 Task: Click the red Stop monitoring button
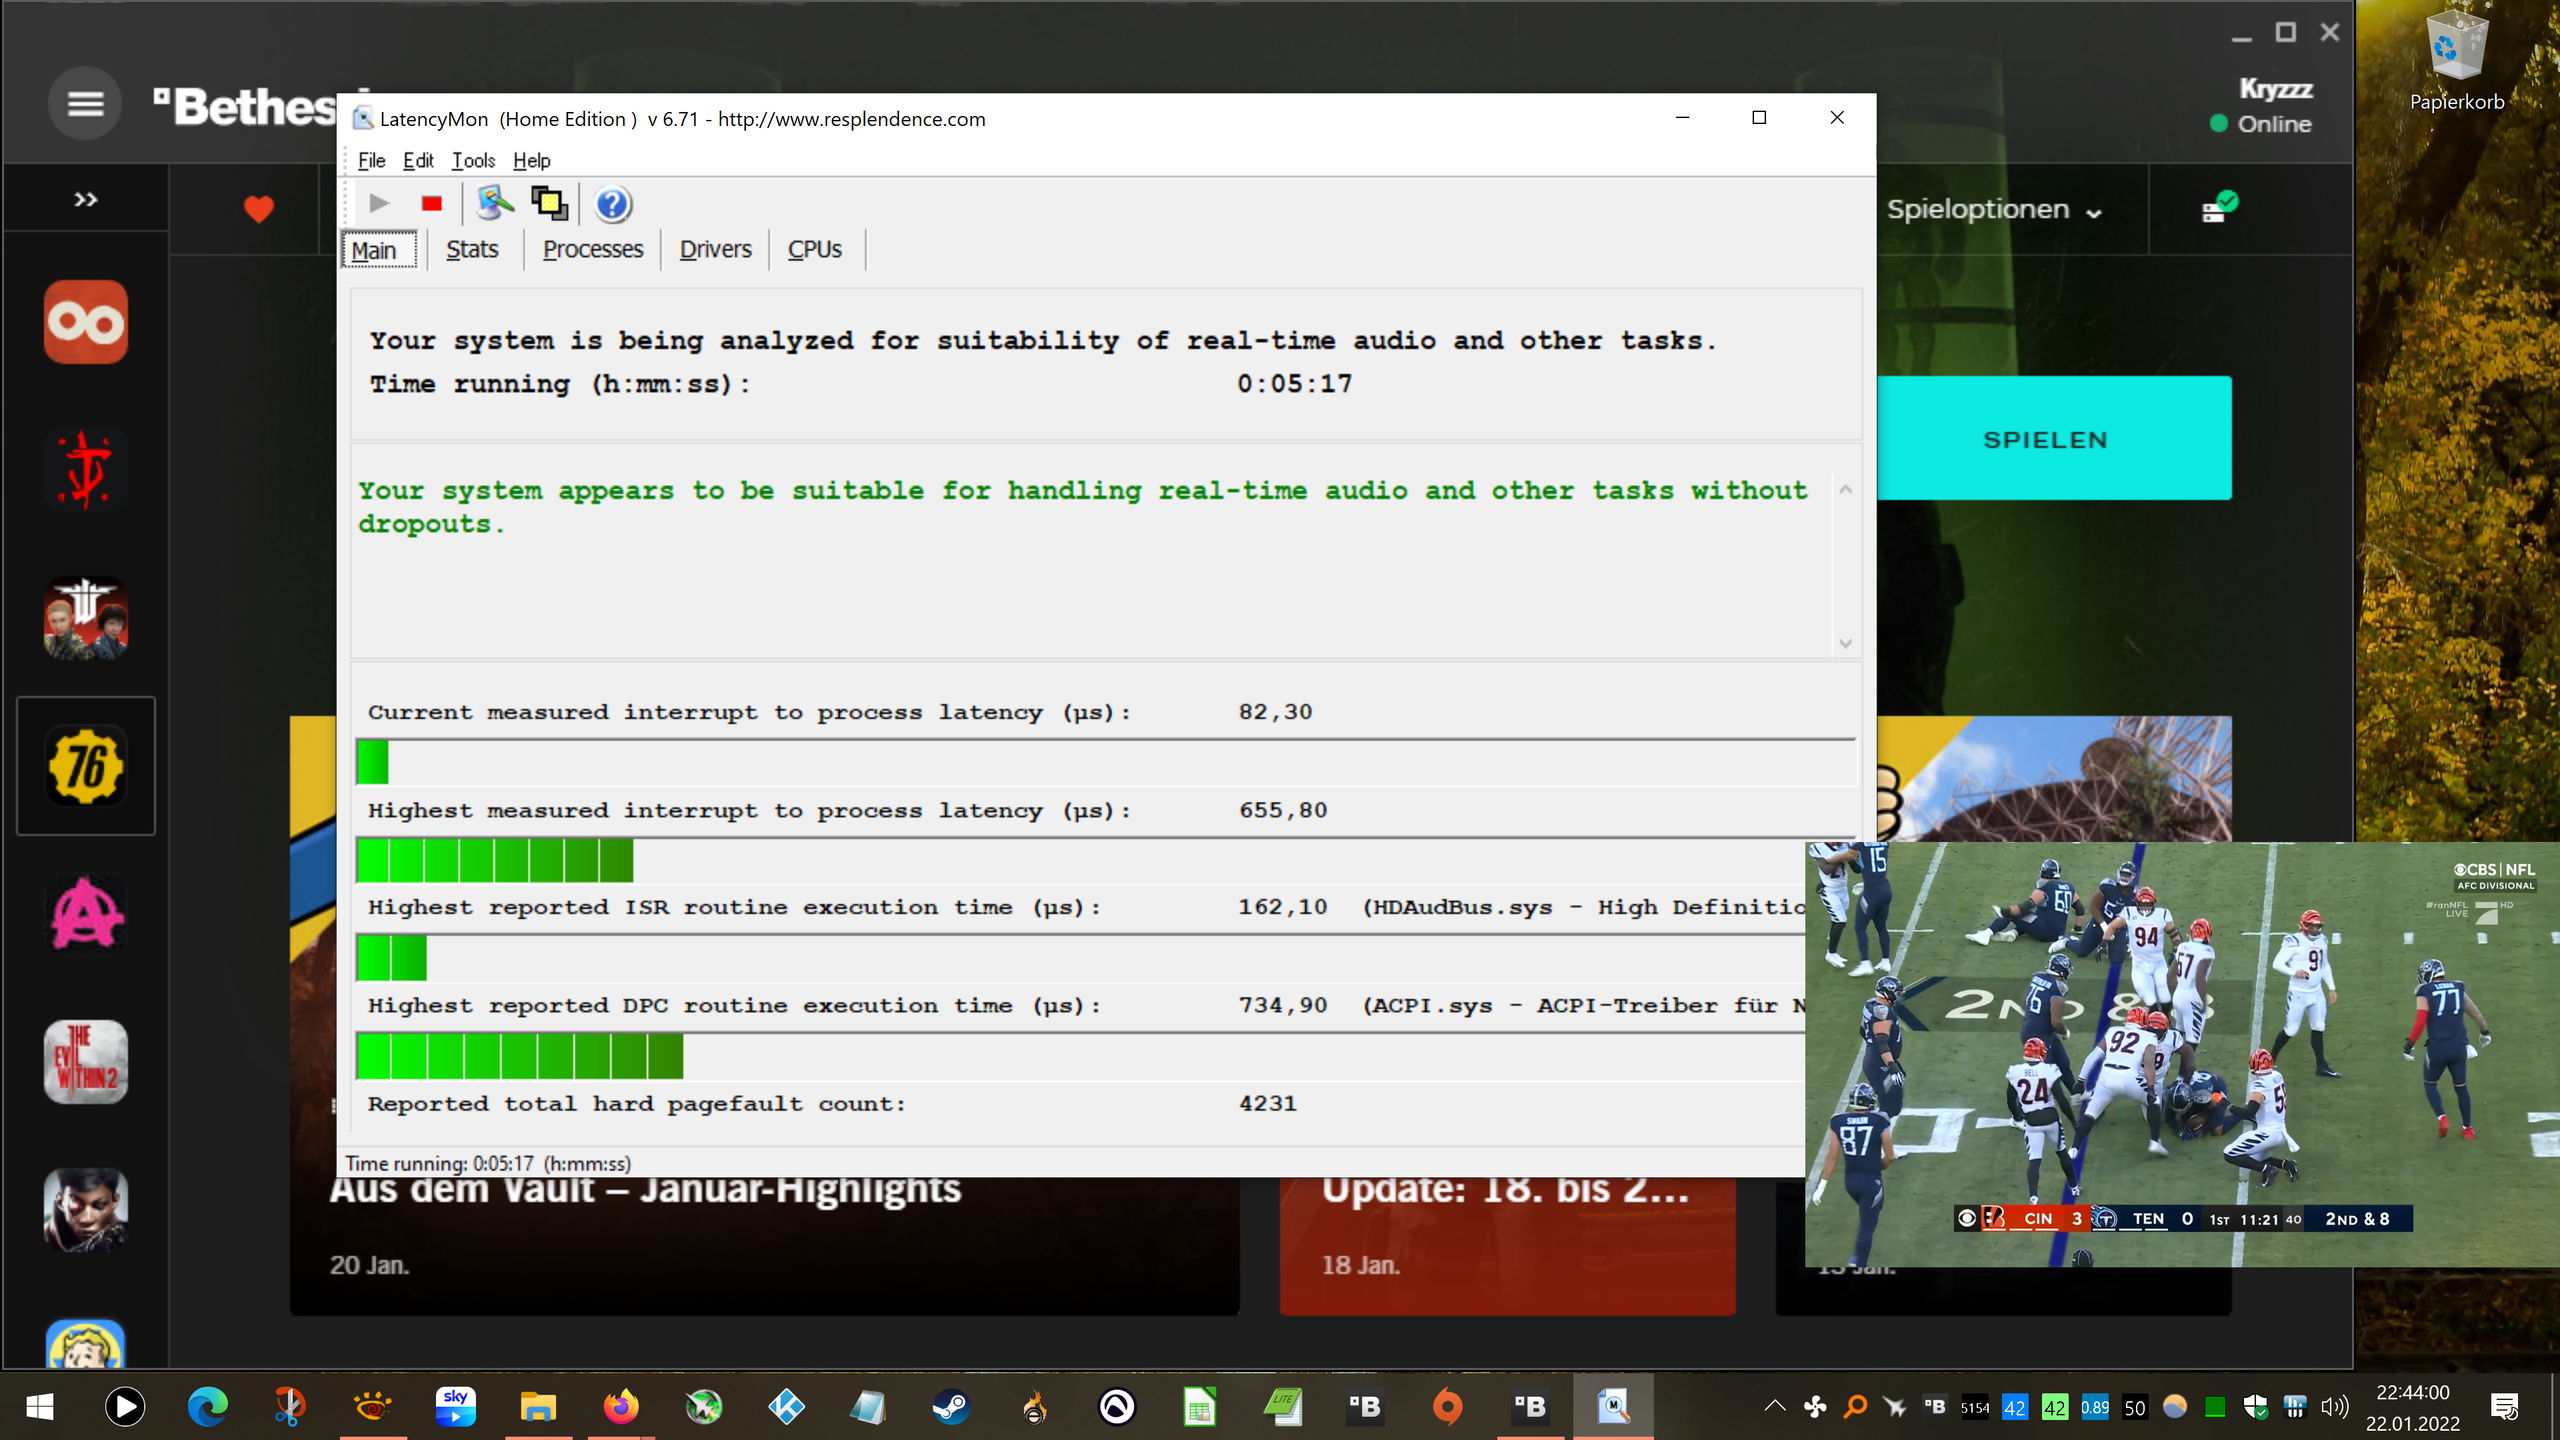tap(431, 204)
